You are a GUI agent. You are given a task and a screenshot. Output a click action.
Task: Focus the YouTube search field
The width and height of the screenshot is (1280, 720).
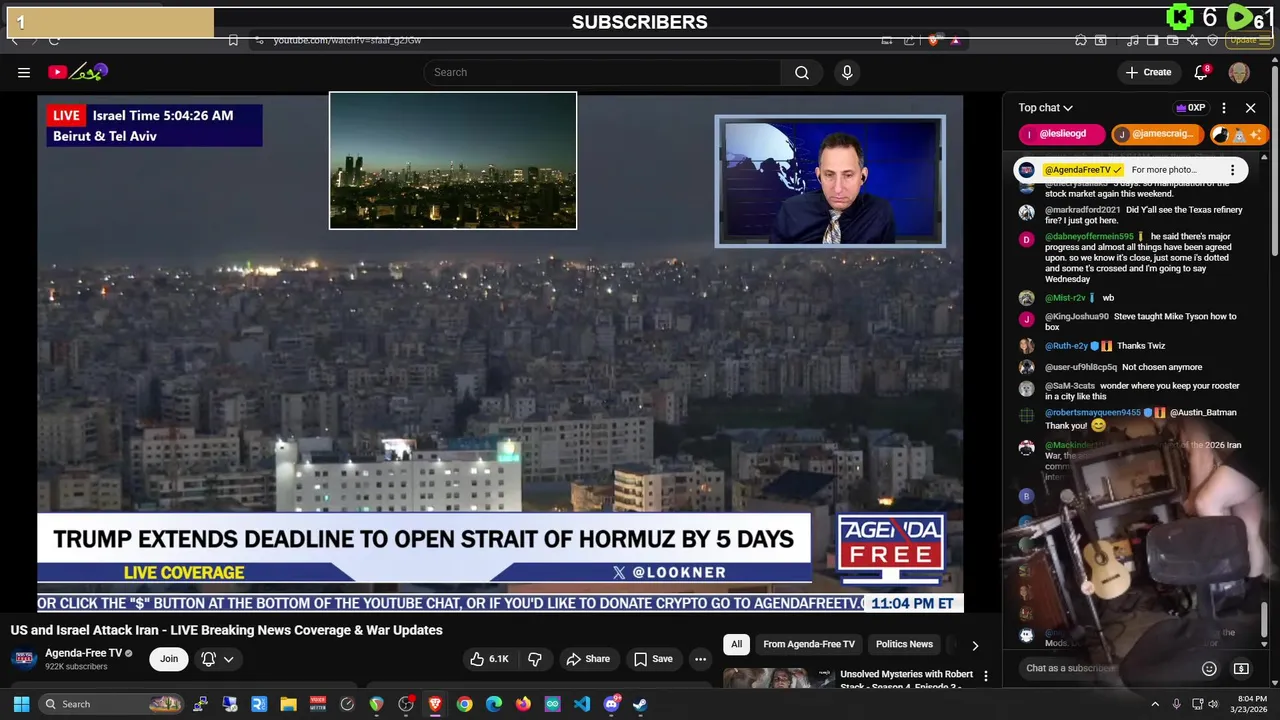point(603,72)
